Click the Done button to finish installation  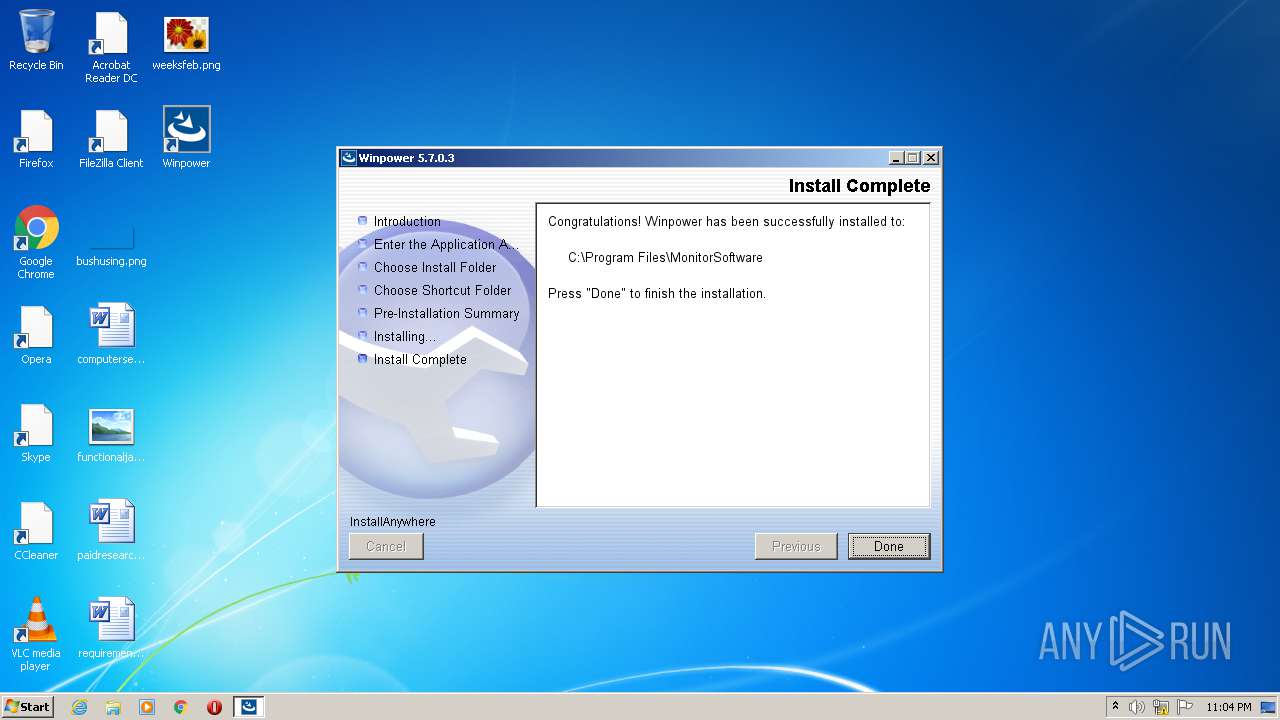coord(889,546)
